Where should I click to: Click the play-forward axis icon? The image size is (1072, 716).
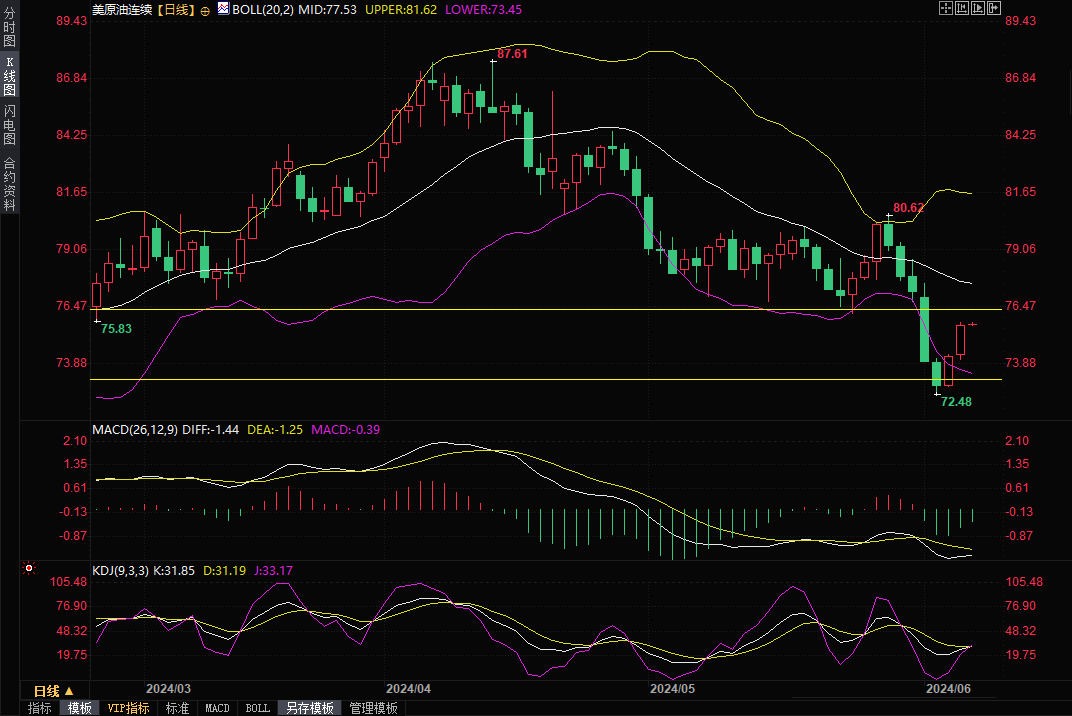pyautogui.click(x=980, y=9)
